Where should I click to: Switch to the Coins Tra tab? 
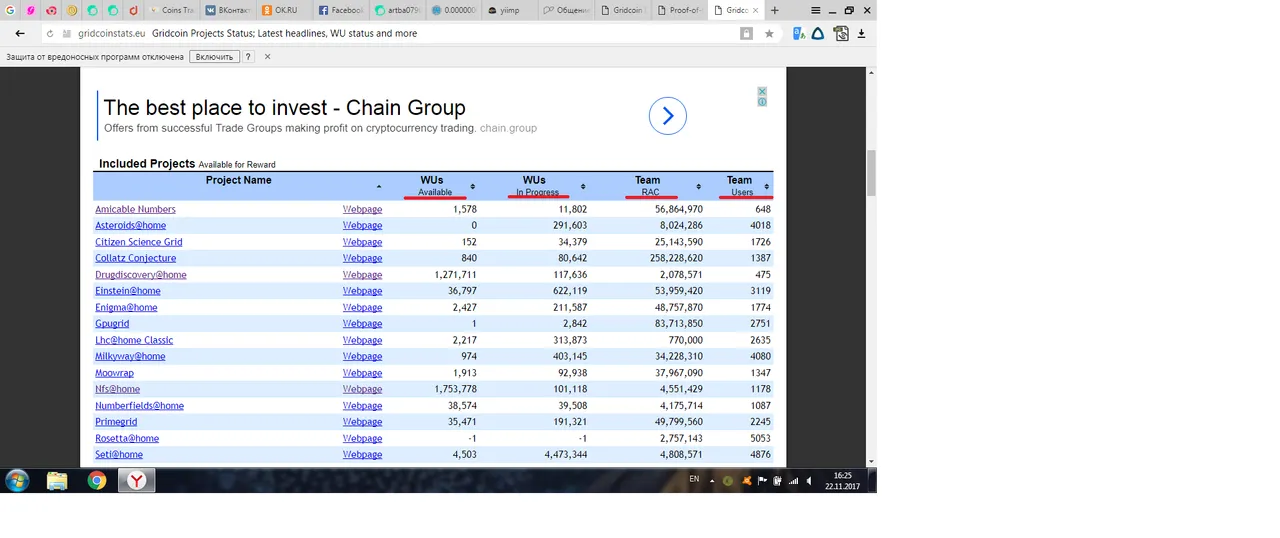click(172, 10)
